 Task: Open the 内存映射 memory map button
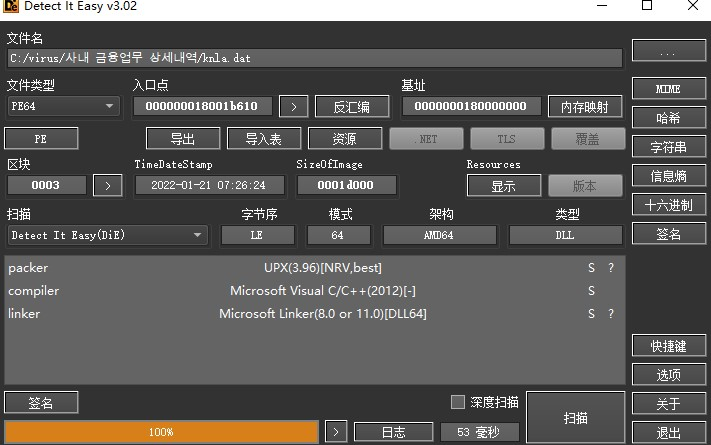coord(585,107)
